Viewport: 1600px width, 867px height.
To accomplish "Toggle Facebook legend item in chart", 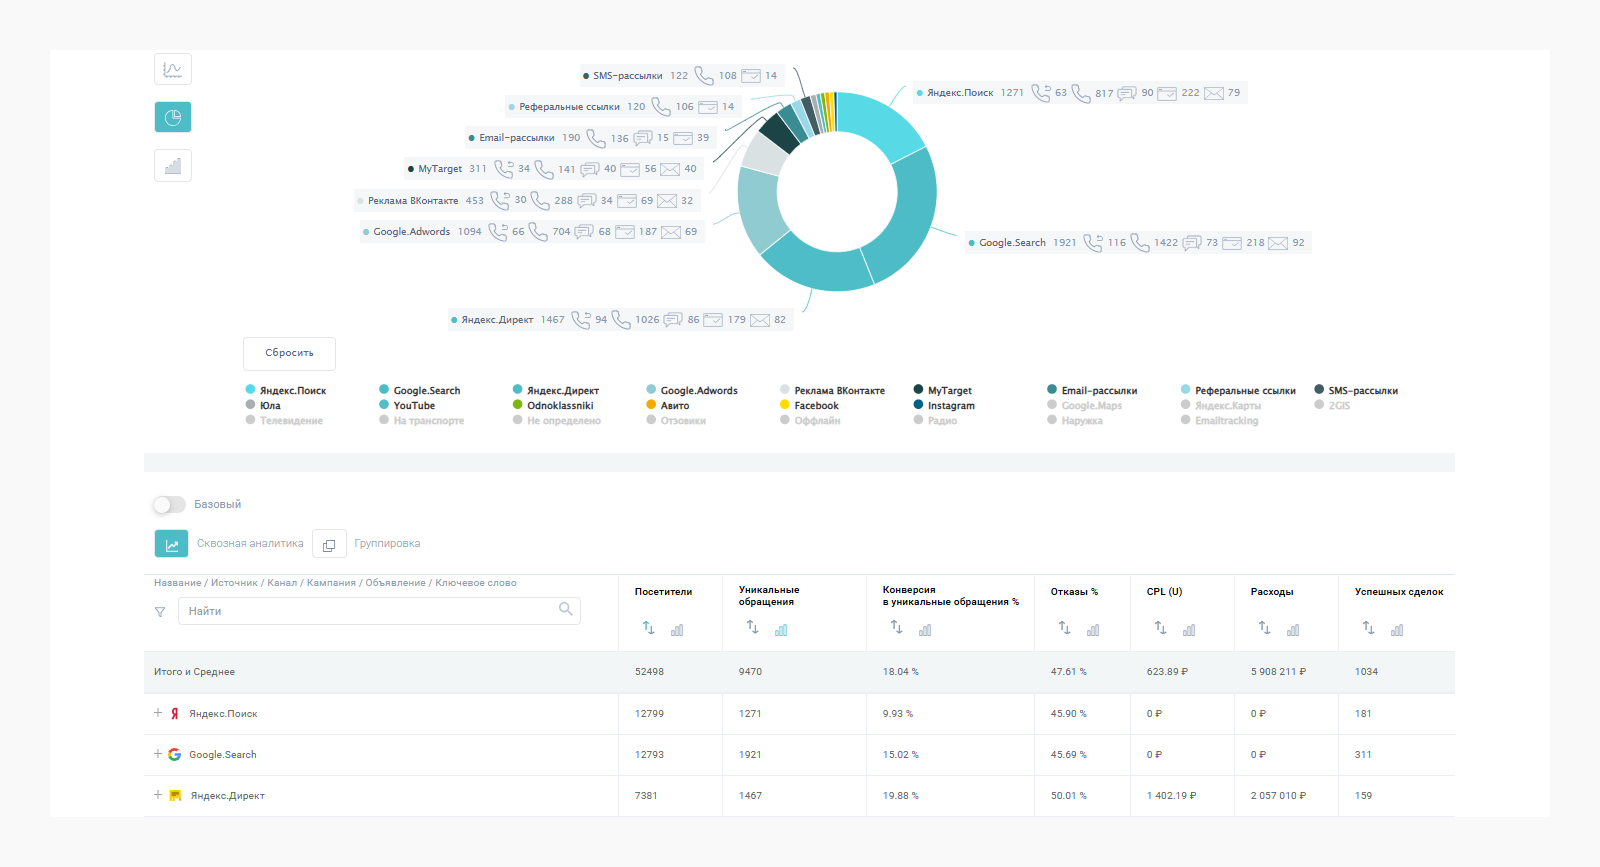I will 816,406.
